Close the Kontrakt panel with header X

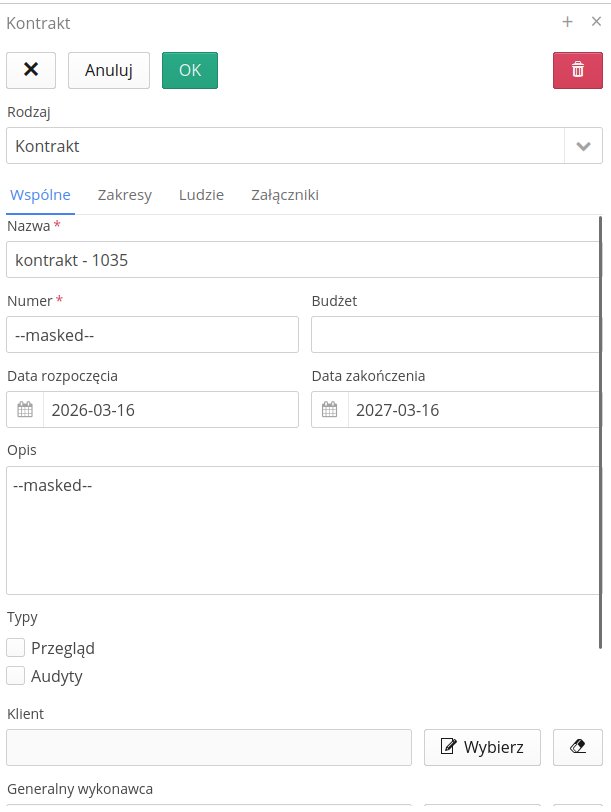pyautogui.click(x=597, y=22)
